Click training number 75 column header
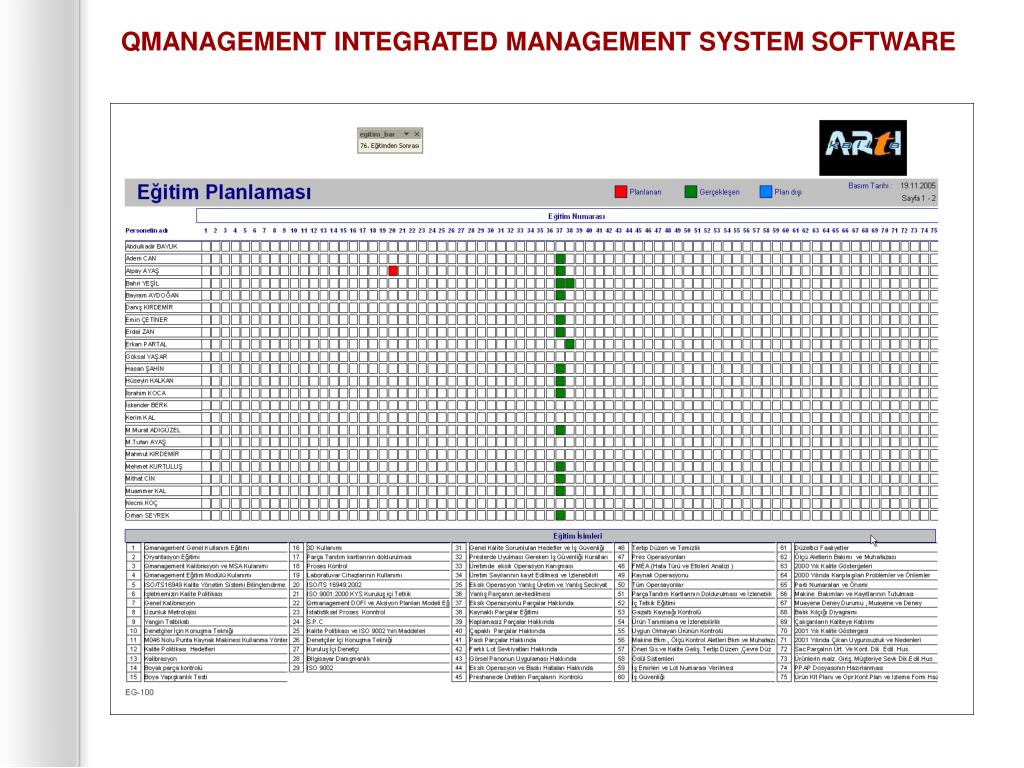This screenshot has width=1024, height=768. click(934, 231)
